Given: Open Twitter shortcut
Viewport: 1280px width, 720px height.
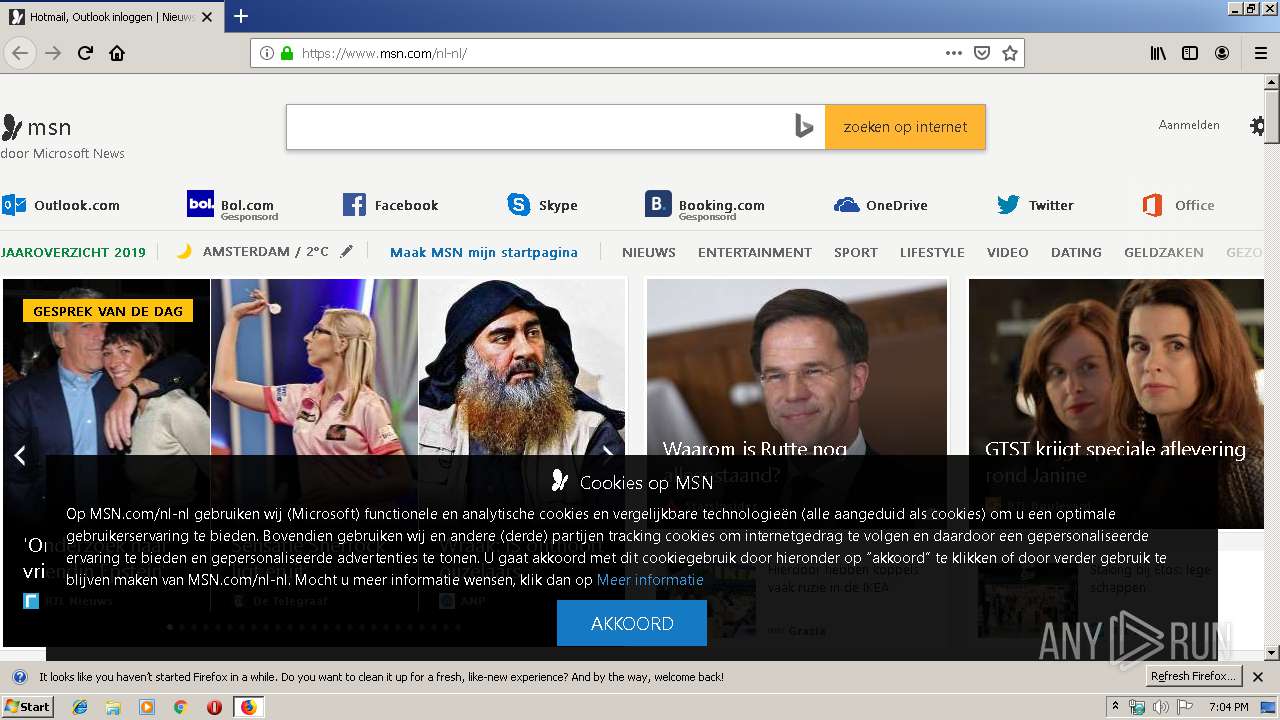Looking at the screenshot, I should coord(1035,205).
